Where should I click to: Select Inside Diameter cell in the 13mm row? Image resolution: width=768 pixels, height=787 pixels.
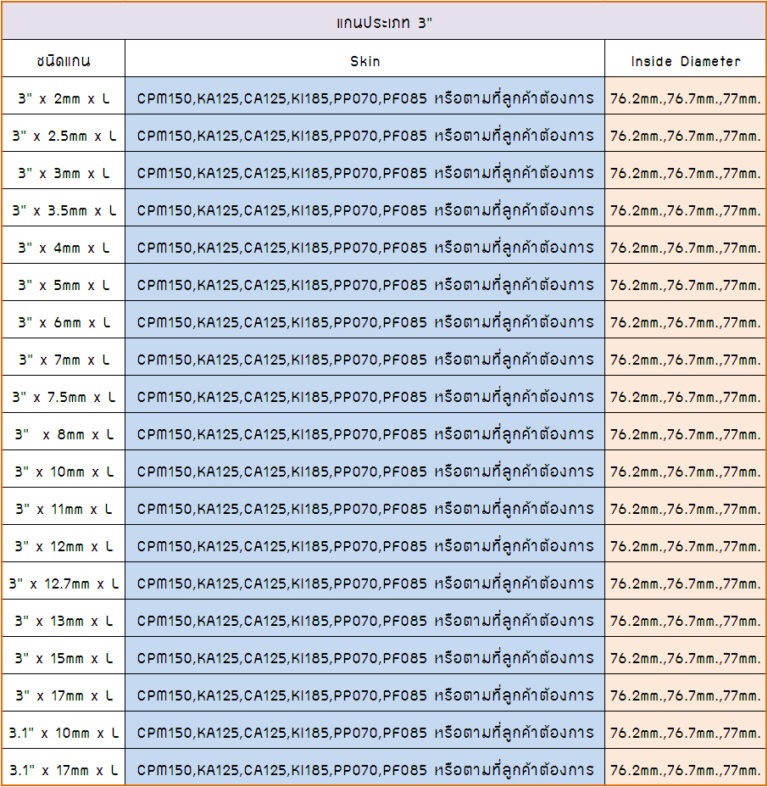tap(685, 618)
